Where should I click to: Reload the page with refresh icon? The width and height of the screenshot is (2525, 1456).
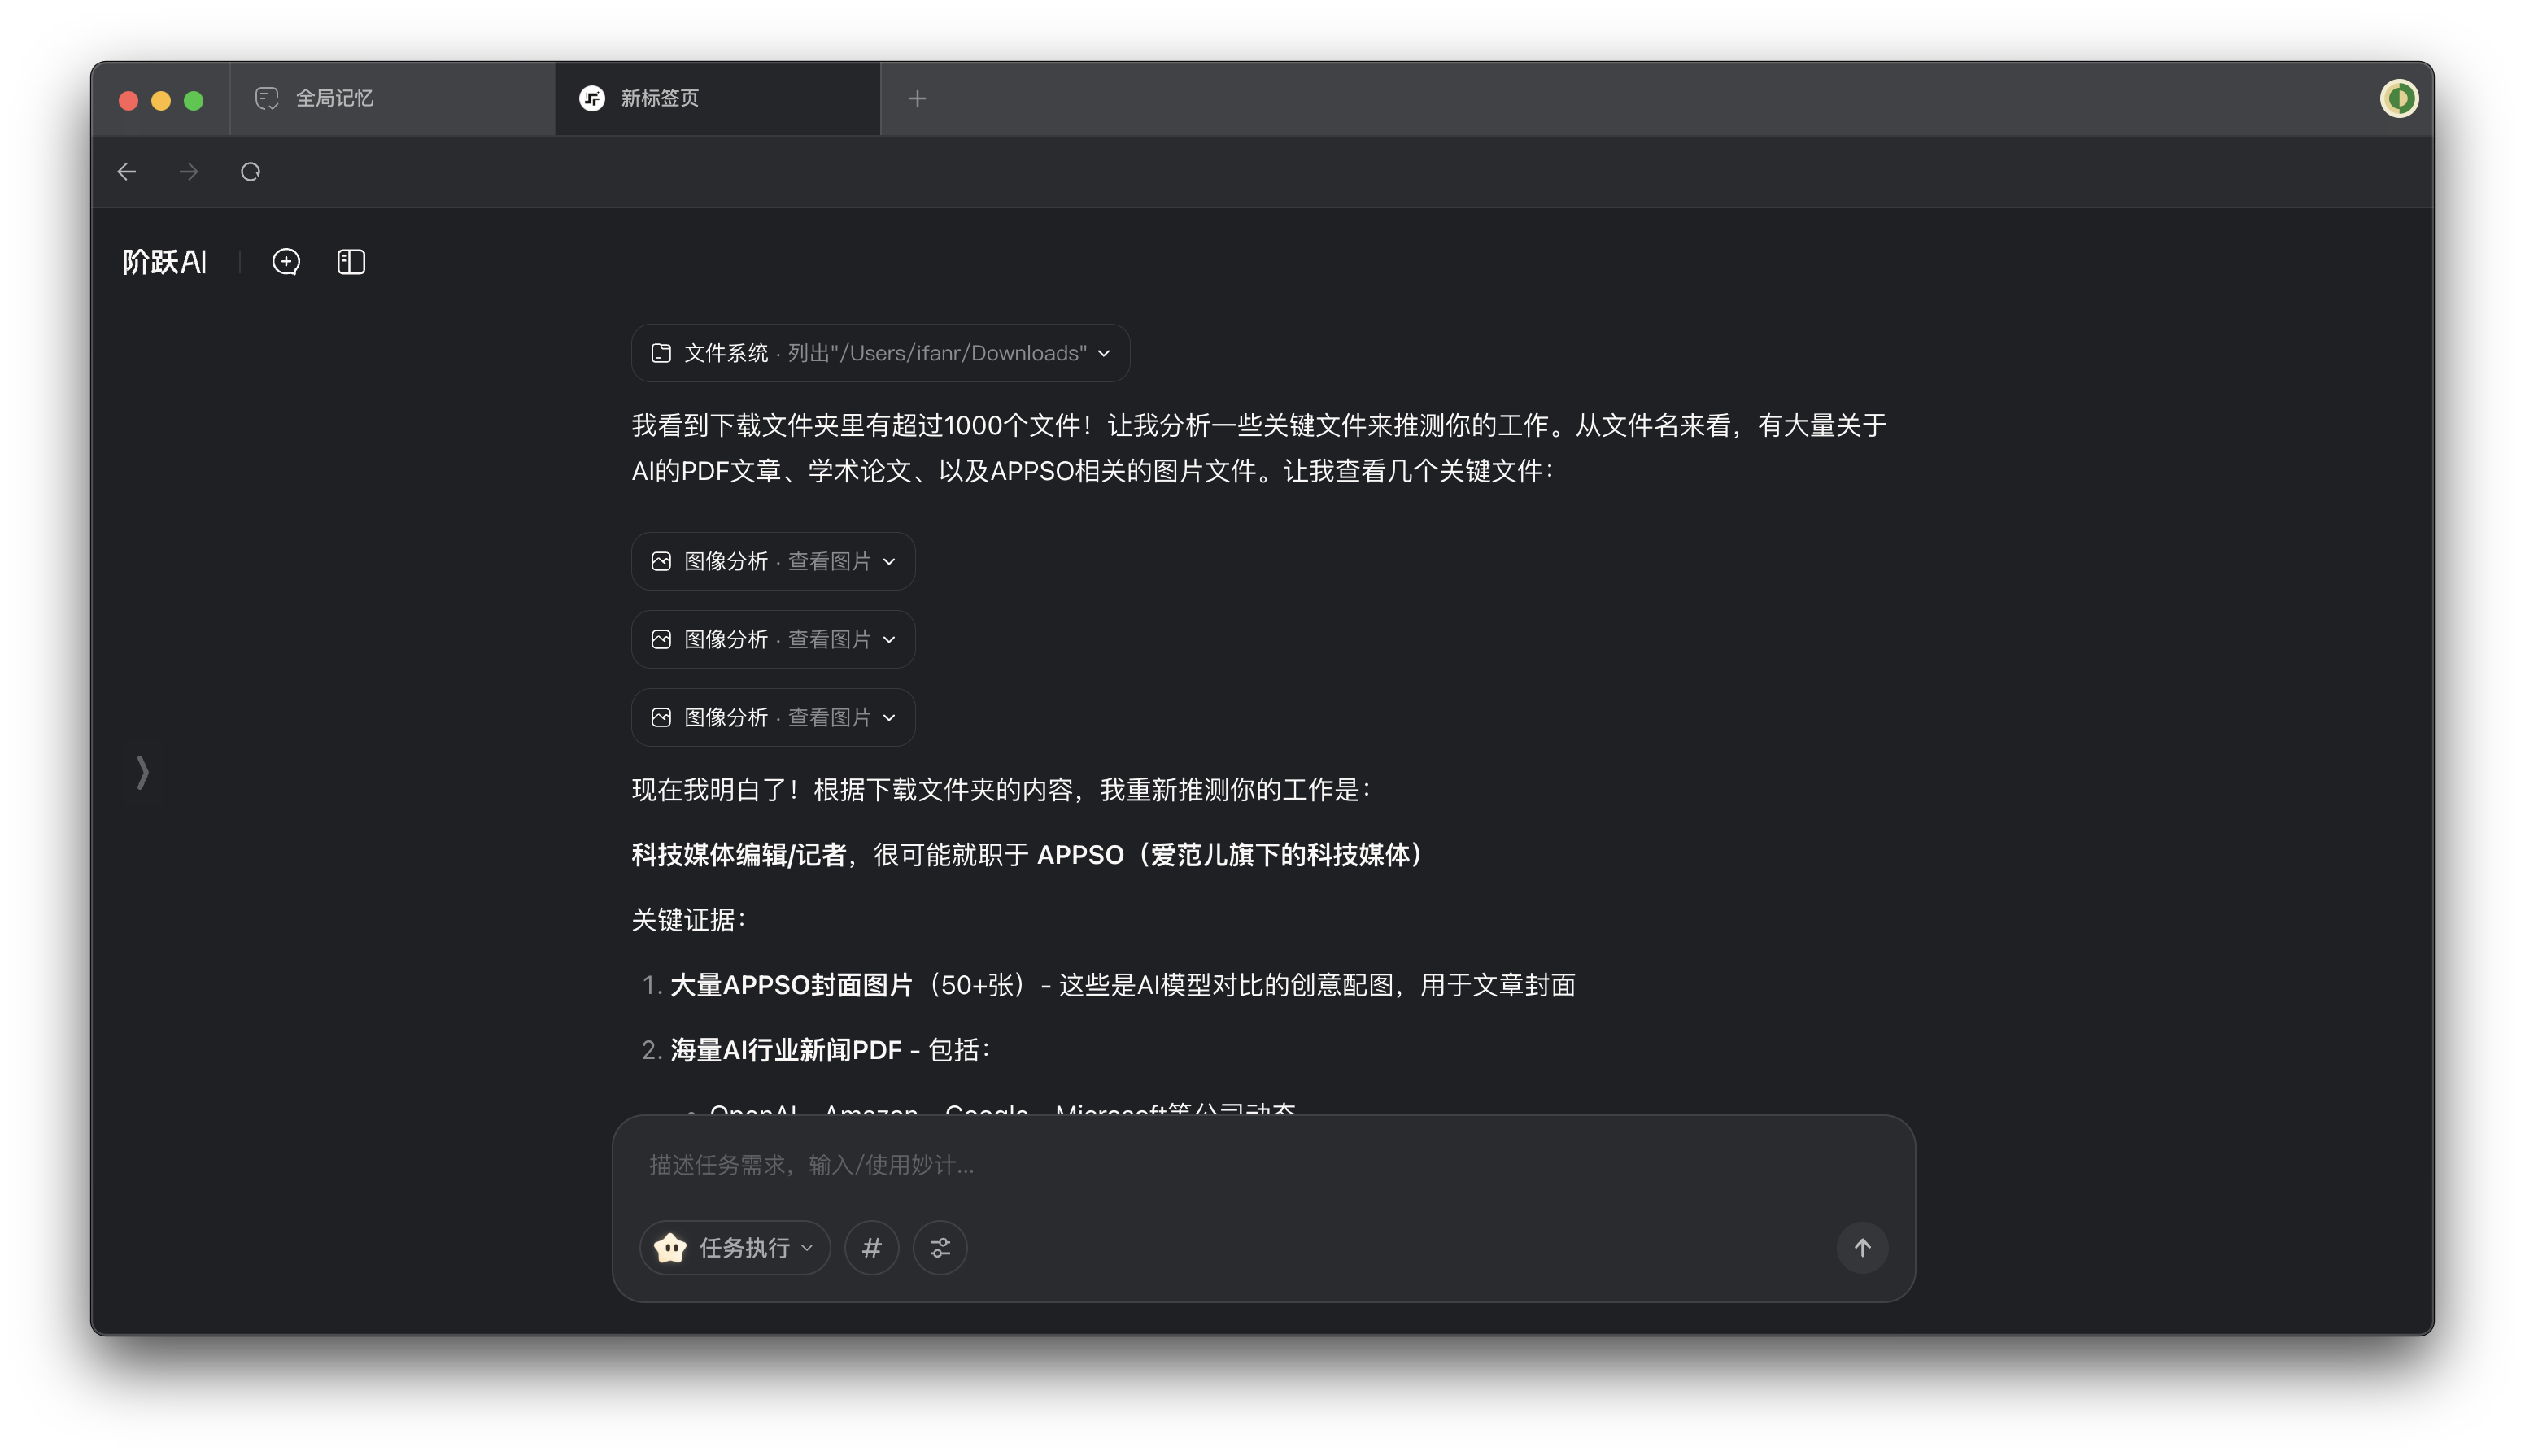250,172
